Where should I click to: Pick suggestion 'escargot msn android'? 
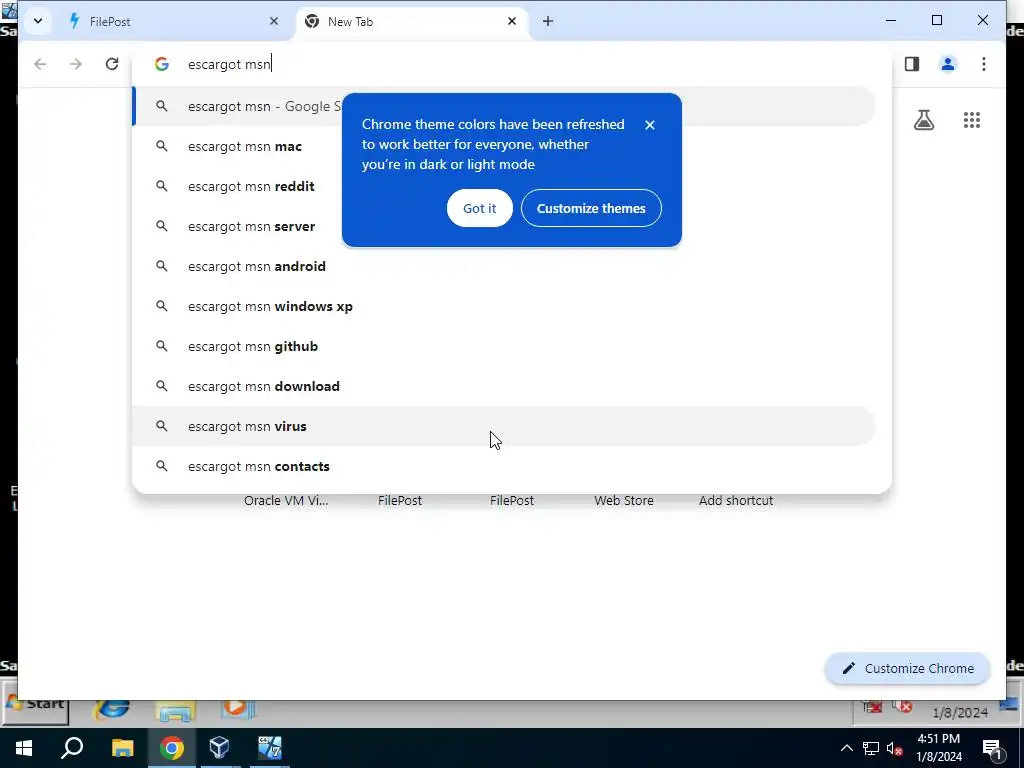coord(504,266)
